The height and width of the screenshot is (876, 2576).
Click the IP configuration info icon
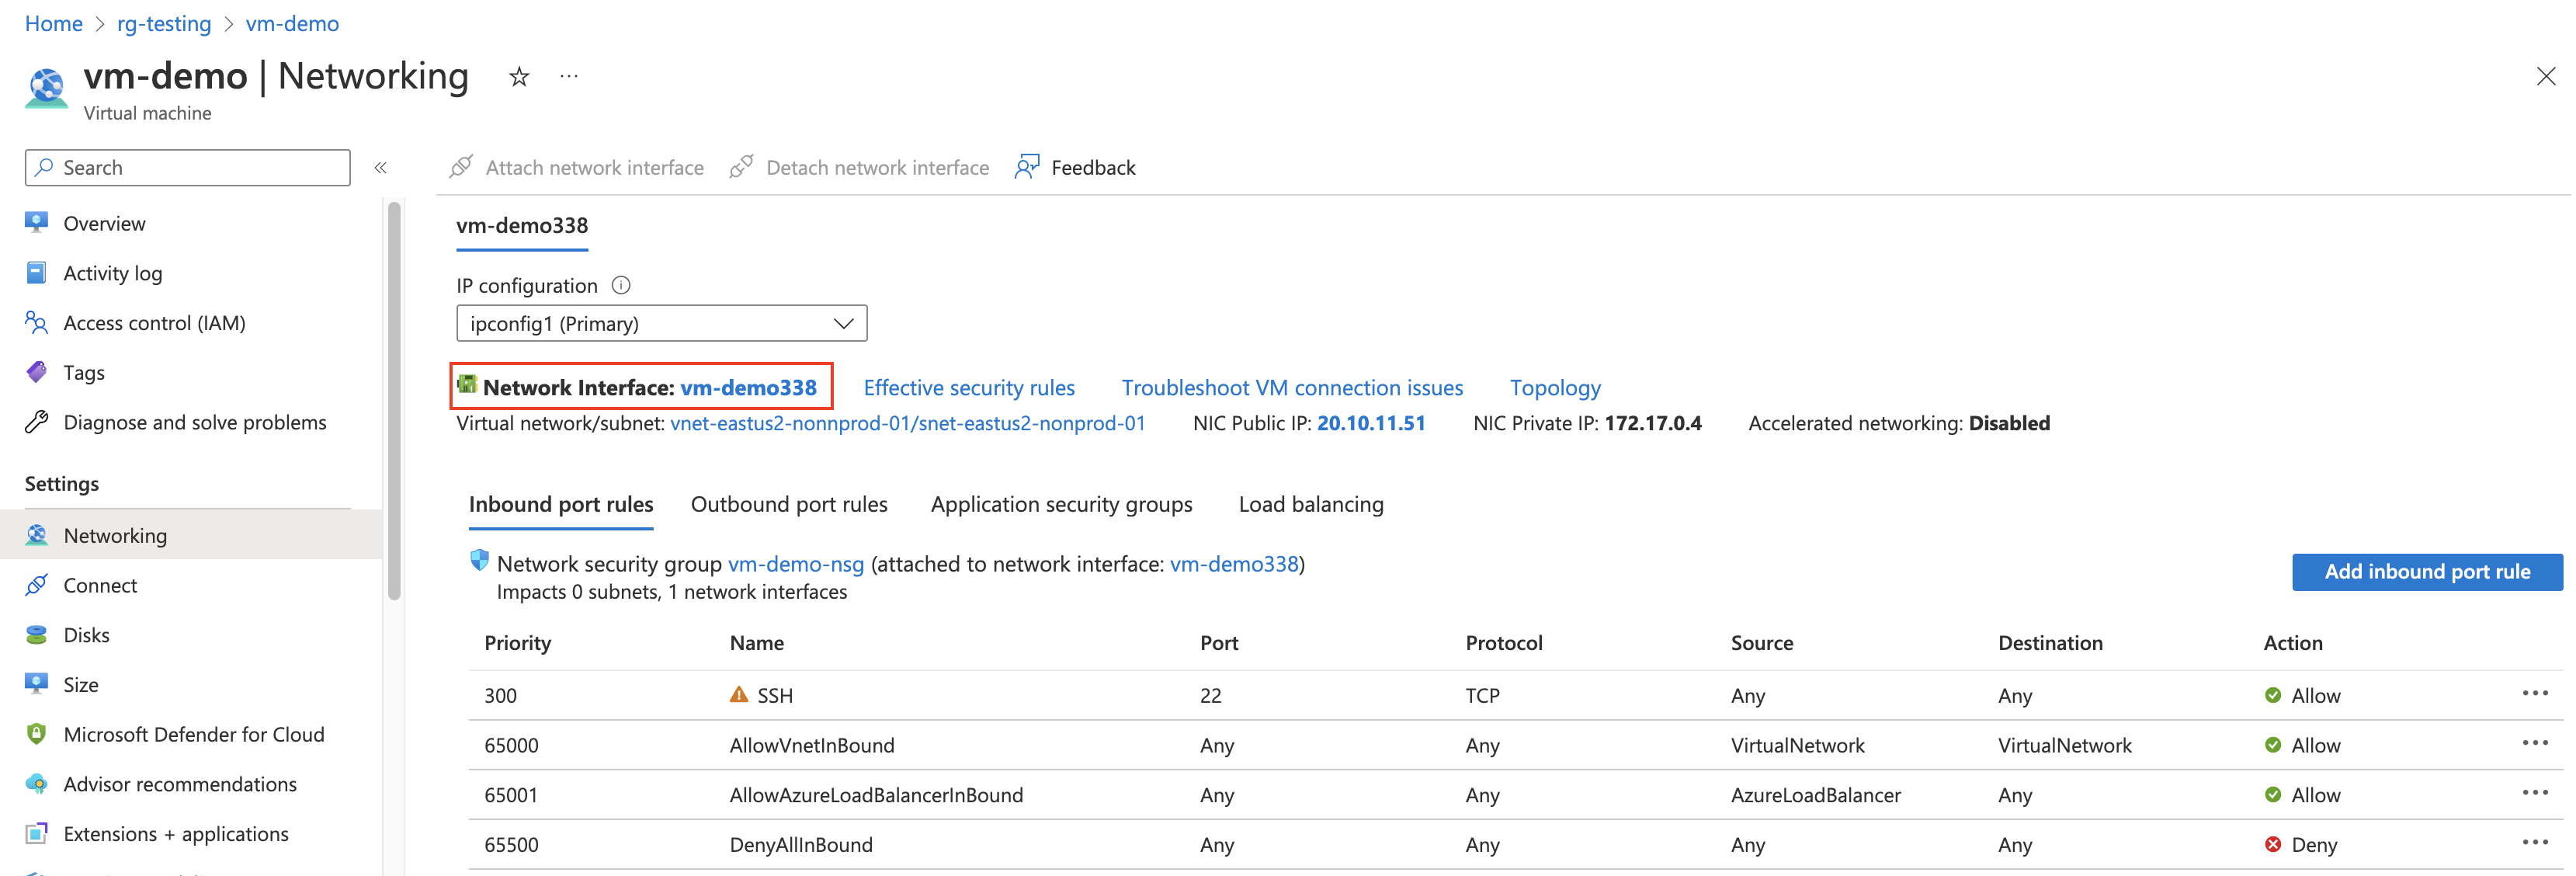point(621,286)
